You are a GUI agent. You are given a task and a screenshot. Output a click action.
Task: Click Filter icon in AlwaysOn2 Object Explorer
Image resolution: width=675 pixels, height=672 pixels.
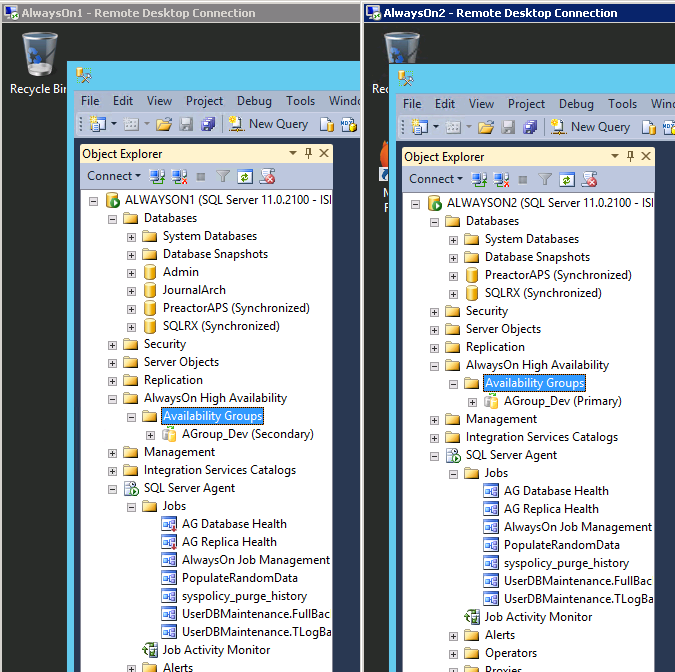[545, 180]
